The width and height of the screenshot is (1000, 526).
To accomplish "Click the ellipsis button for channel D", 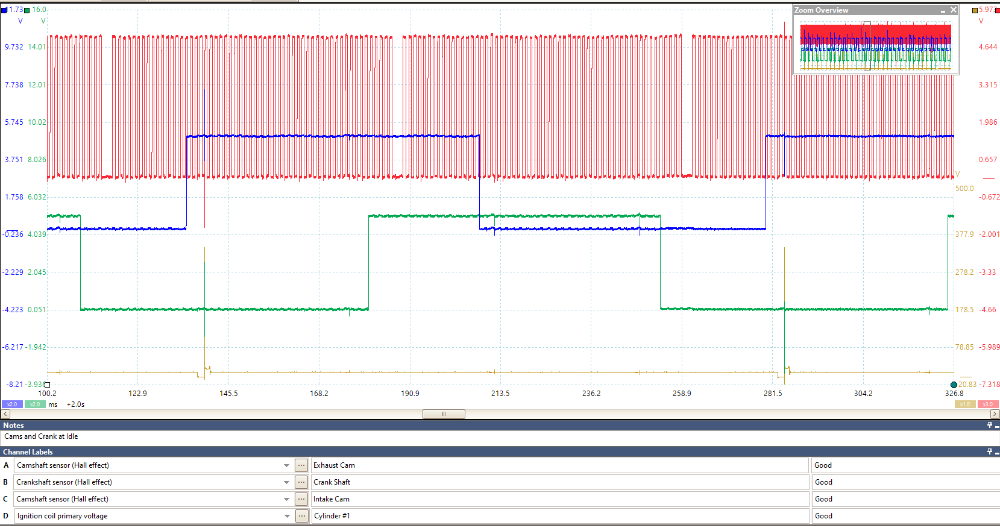I will pos(301,516).
